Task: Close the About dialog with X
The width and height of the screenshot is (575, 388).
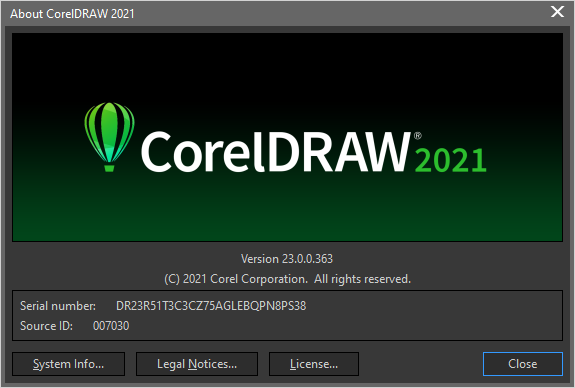Action: [557, 12]
